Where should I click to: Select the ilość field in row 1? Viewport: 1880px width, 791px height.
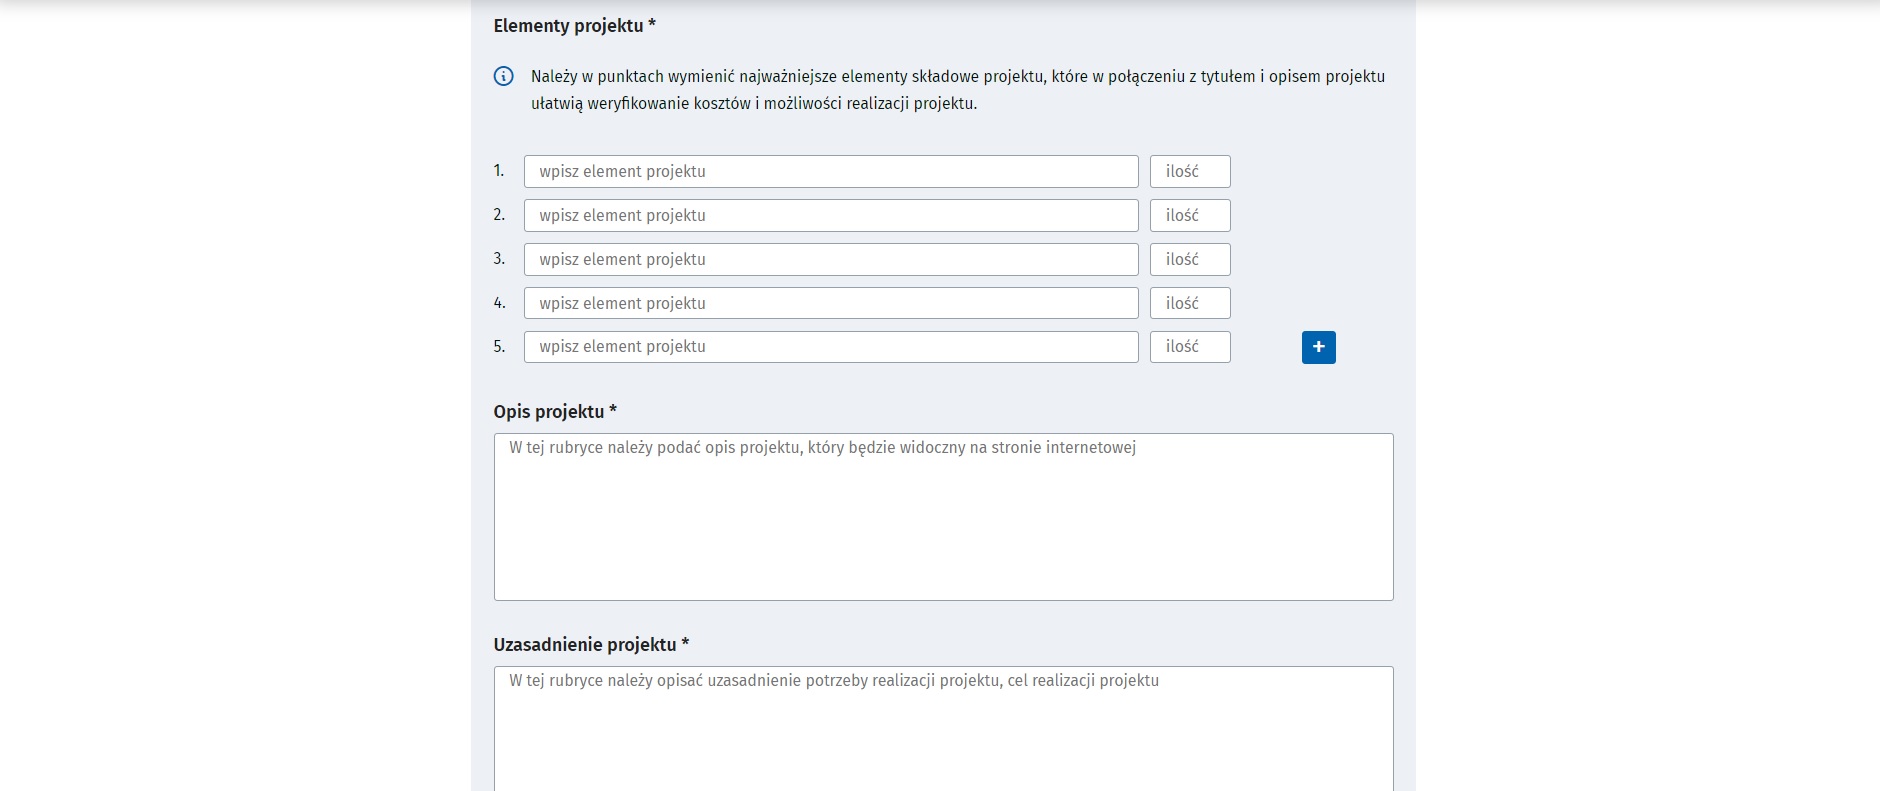tap(1190, 171)
